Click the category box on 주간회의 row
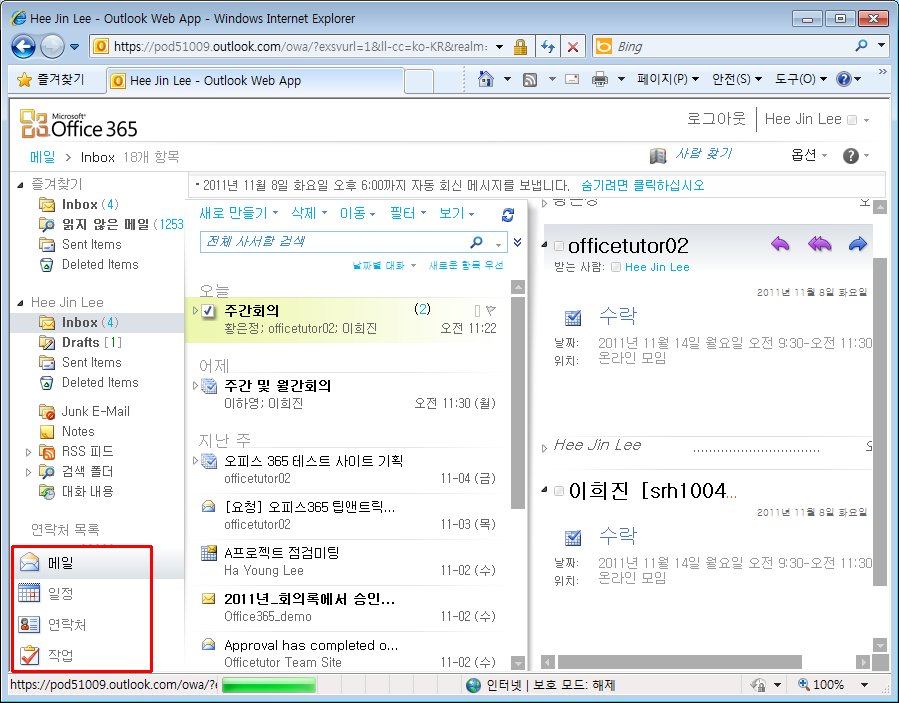The image size is (899, 703). [x=477, y=310]
